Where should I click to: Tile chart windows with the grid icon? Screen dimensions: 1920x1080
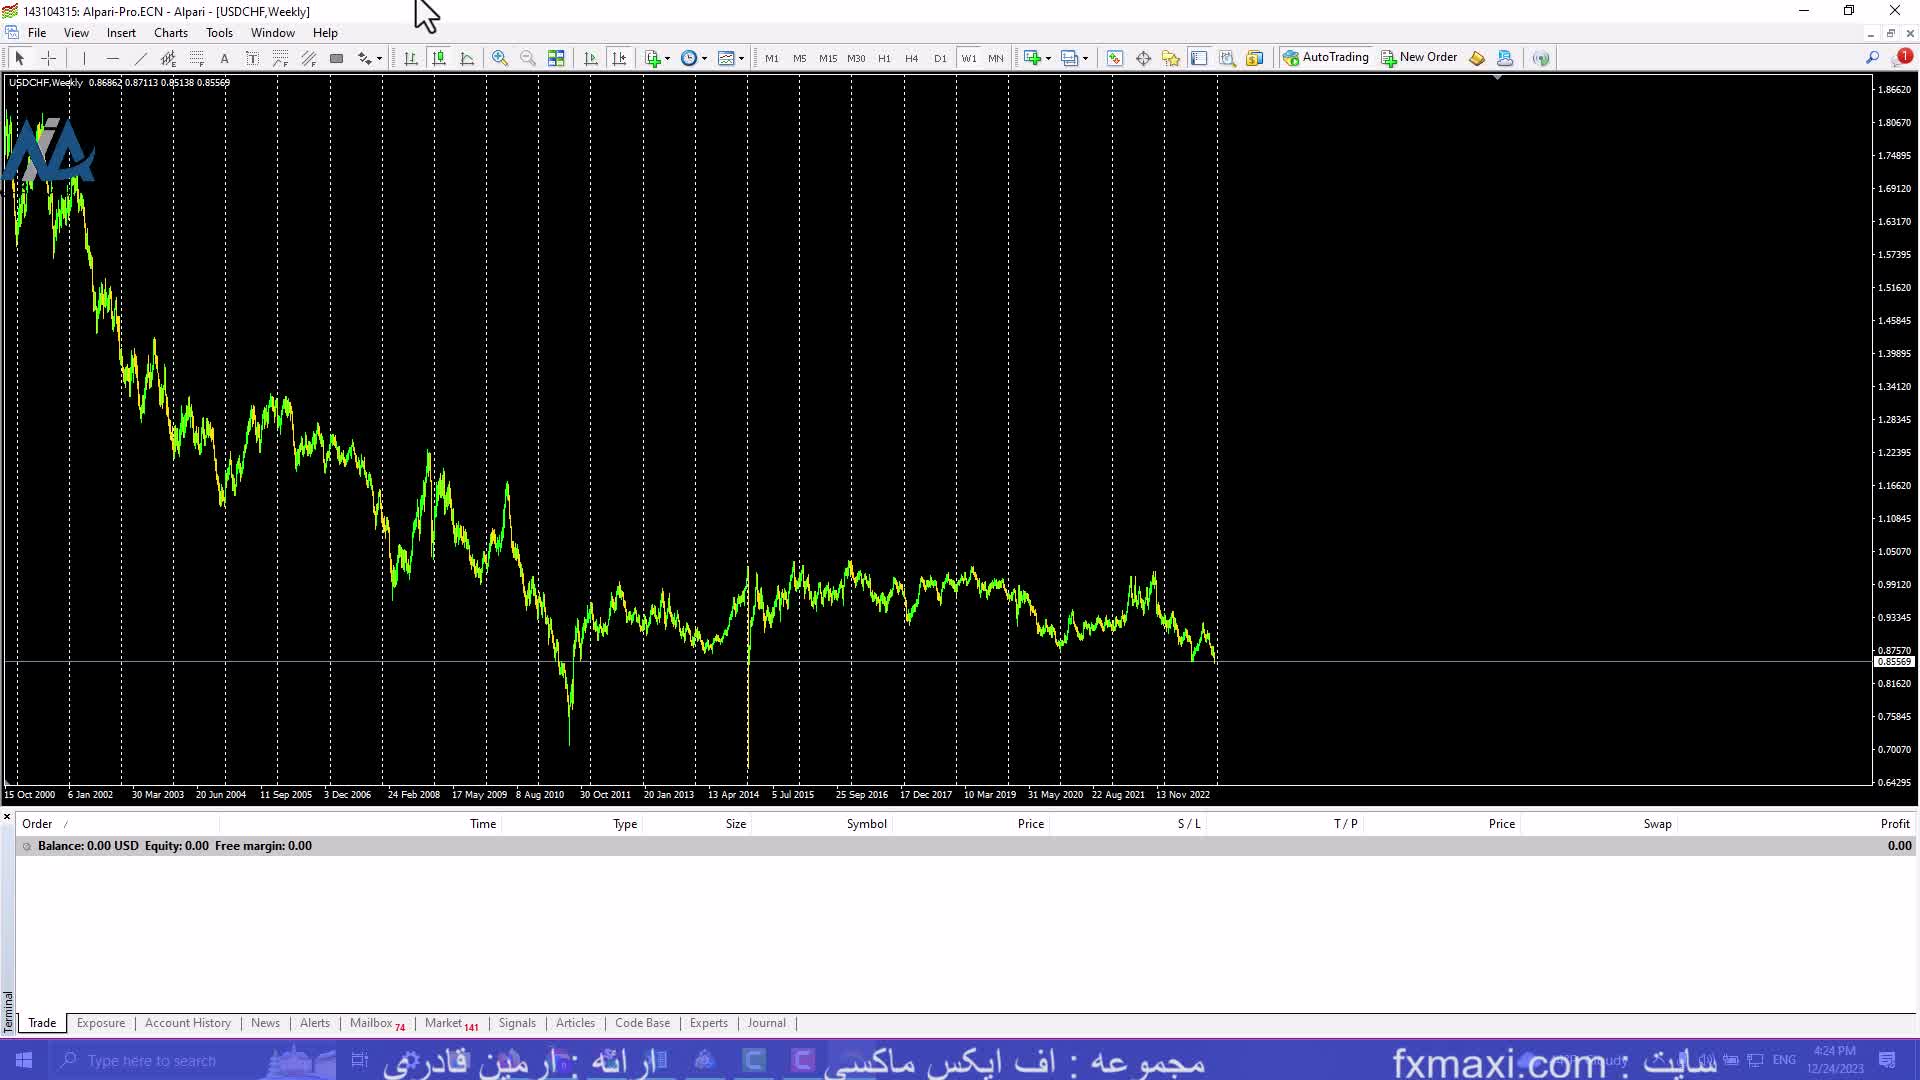point(556,58)
